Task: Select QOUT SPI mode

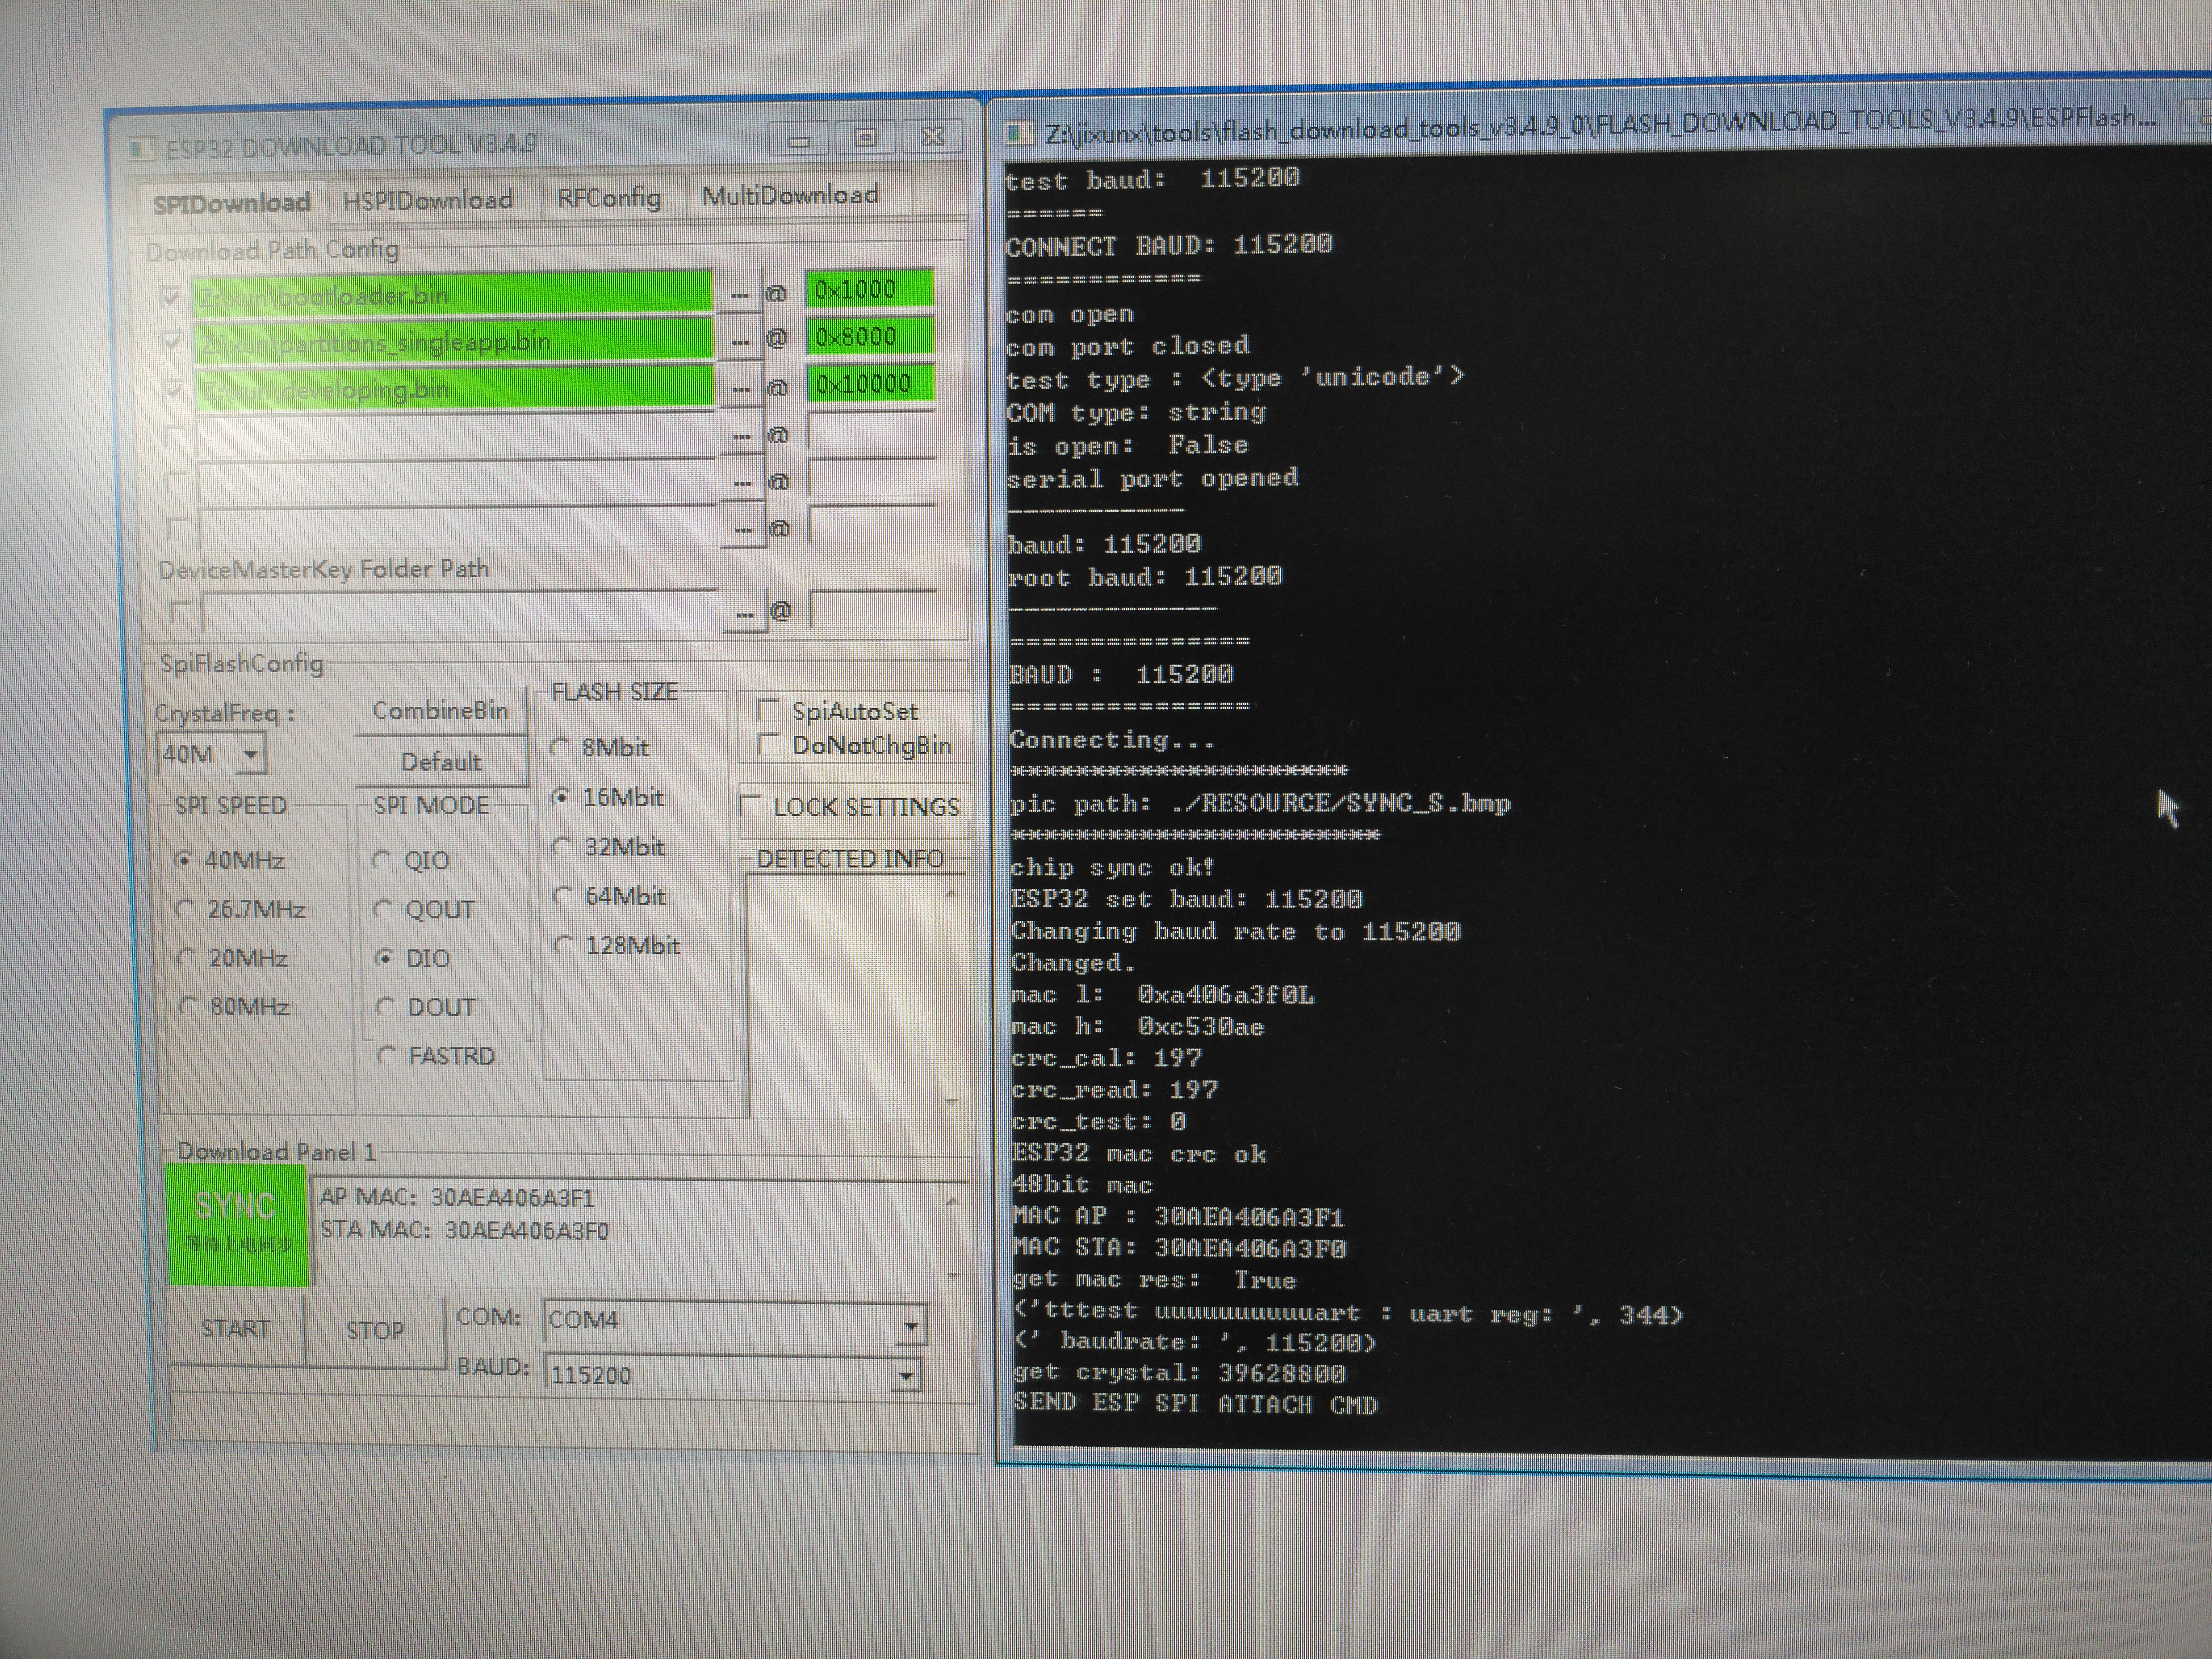Action: pyautogui.click(x=424, y=910)
